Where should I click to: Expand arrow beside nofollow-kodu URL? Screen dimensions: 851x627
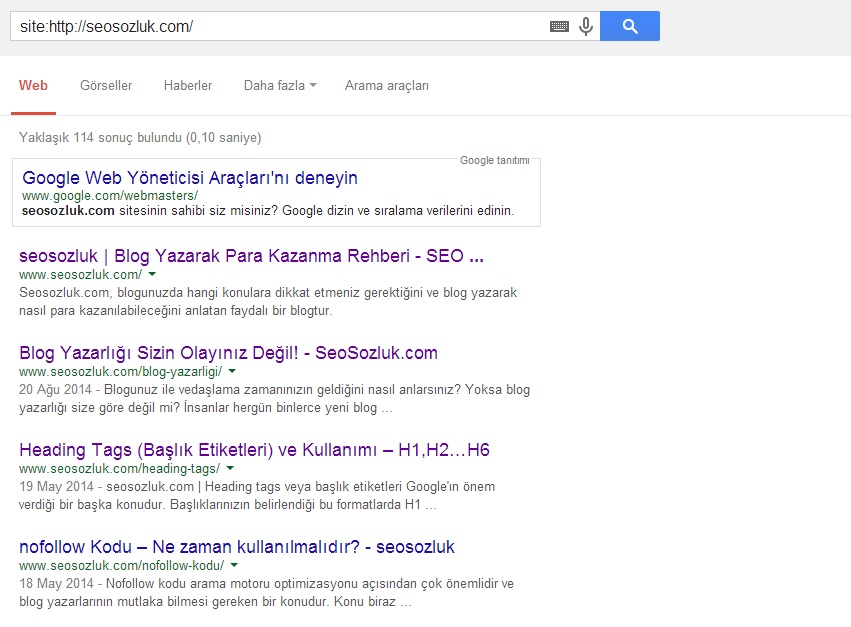234,565
